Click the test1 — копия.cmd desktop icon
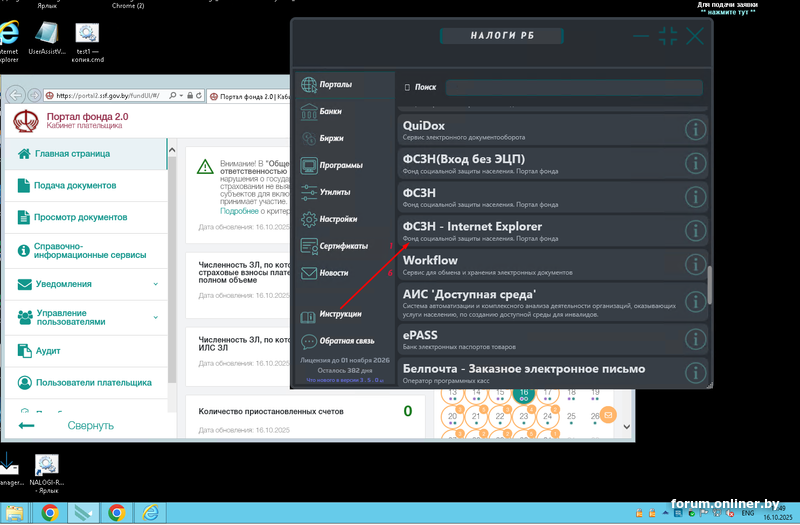 pos(87,42)
